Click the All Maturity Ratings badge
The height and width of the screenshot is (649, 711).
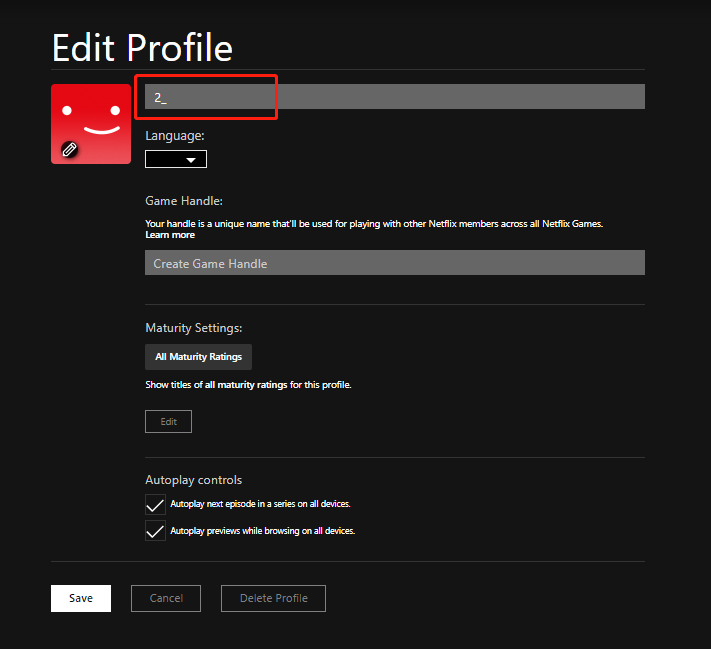[x=198, y=357]
